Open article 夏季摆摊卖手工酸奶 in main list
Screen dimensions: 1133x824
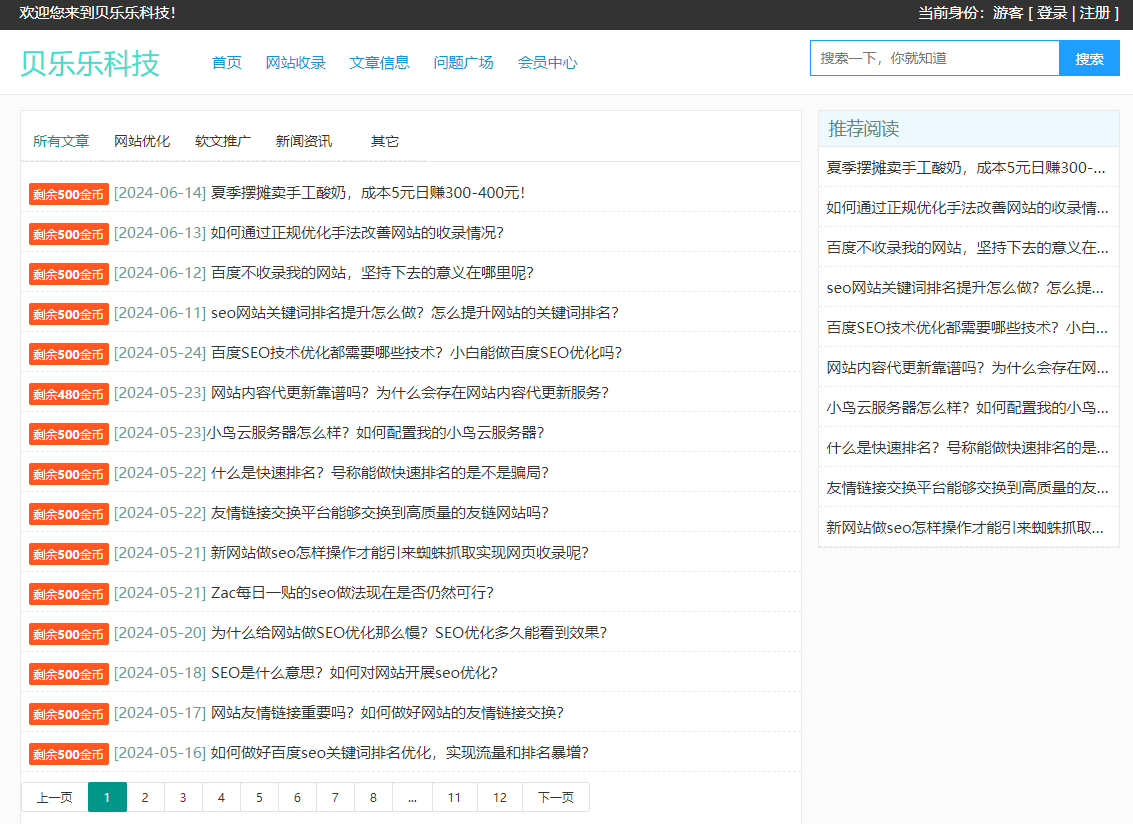[367, 193]
